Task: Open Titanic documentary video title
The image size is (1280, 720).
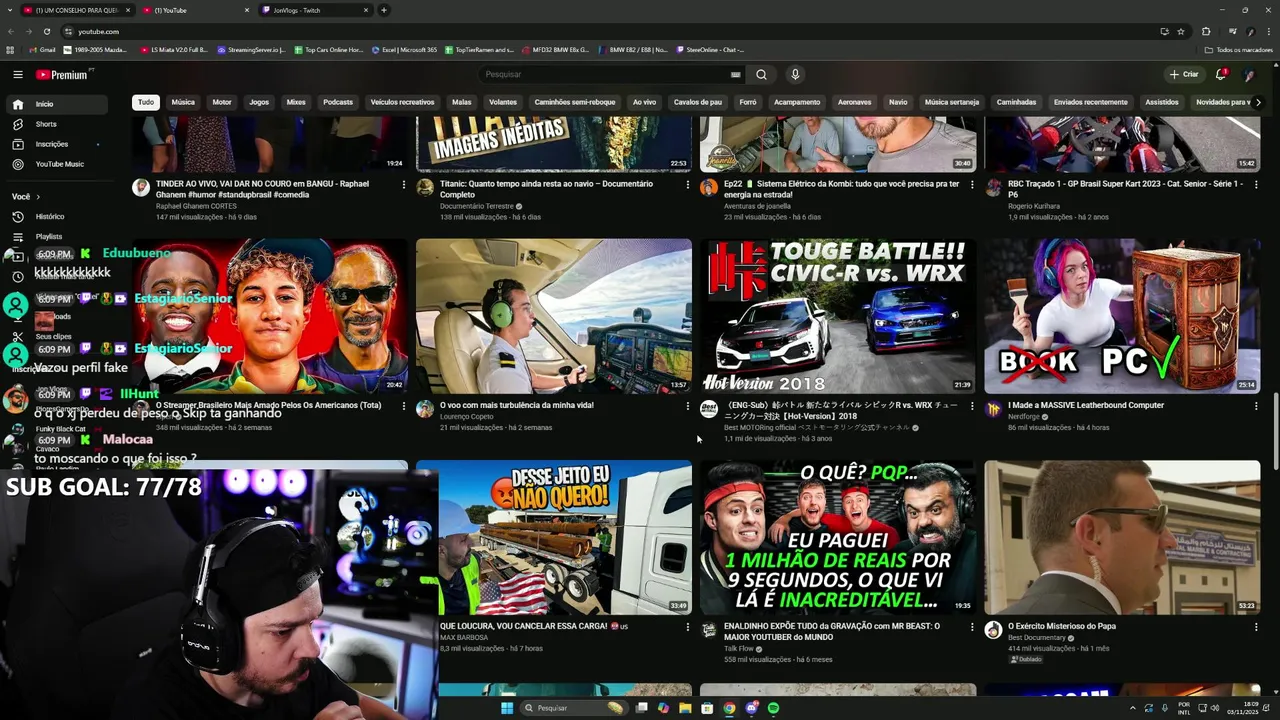Action: (546, 189)
